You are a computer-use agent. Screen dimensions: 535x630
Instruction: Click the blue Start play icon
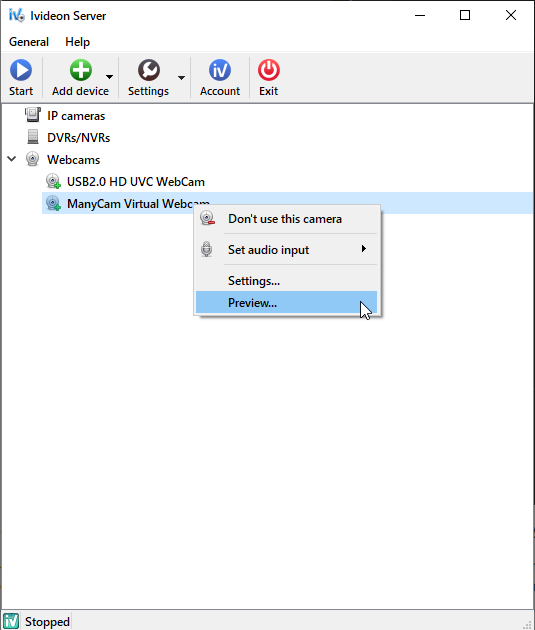tap(21, 70)
